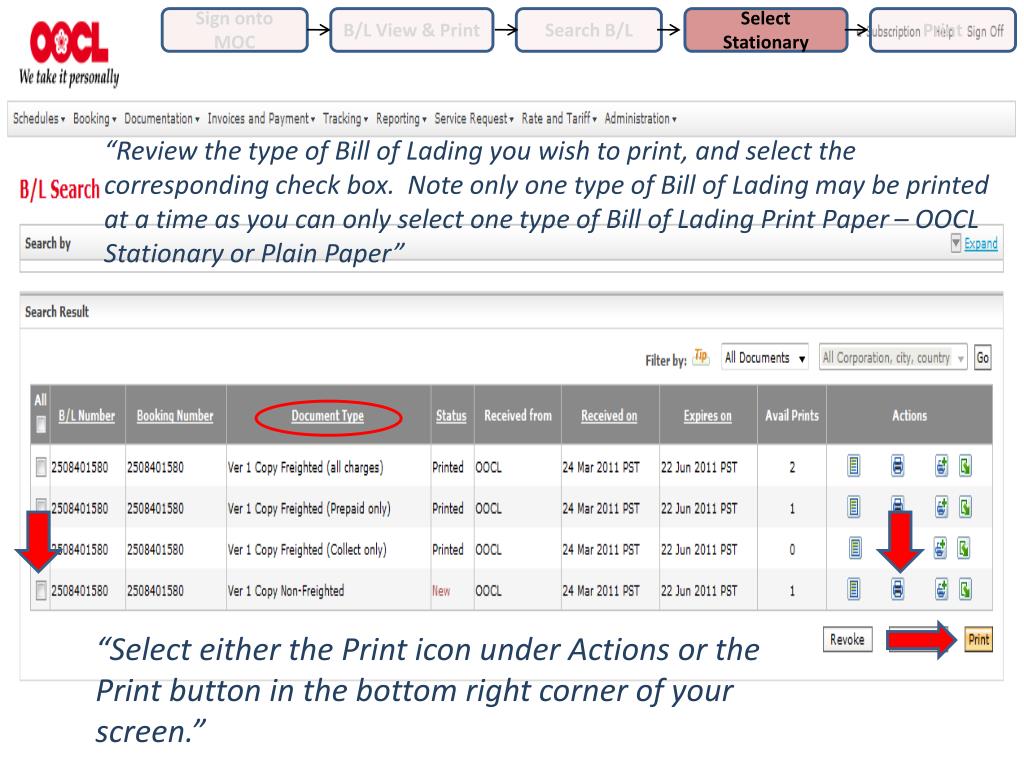Screen dimensions: 1024x768
Task: Click '24 Mar 2011 PST' in Freighted (all charges) row
Action: [601, 468]
